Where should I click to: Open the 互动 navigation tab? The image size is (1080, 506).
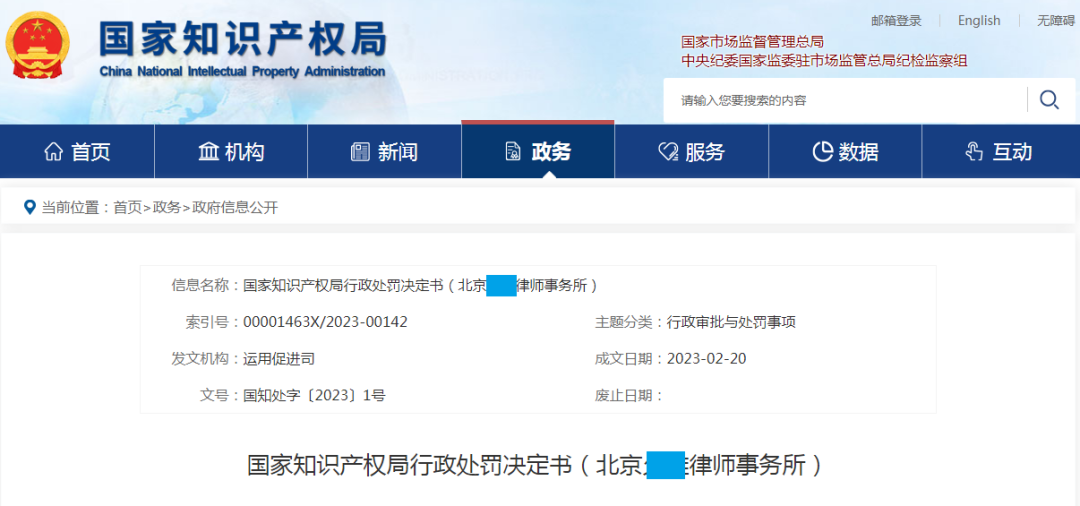pyautogui.click(x=1001, y=151)
